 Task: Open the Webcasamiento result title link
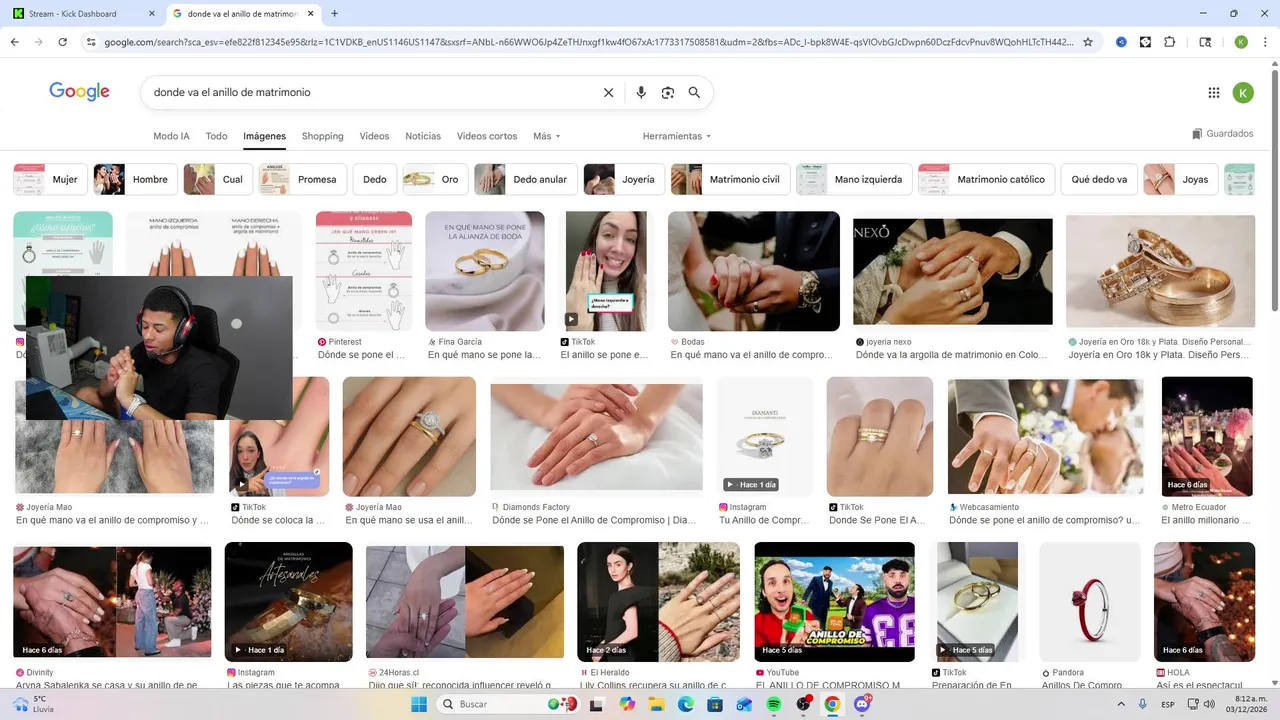[x=1044, y=520]
